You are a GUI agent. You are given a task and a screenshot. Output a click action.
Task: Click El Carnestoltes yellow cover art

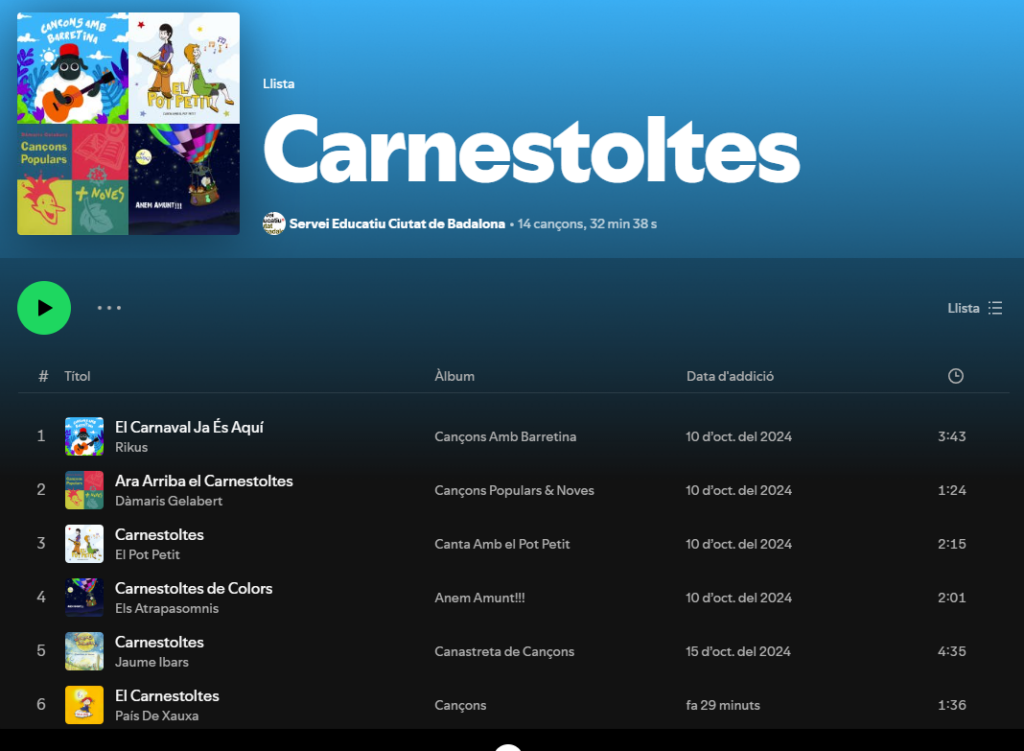pyautogui.click(x=84, y=705)
